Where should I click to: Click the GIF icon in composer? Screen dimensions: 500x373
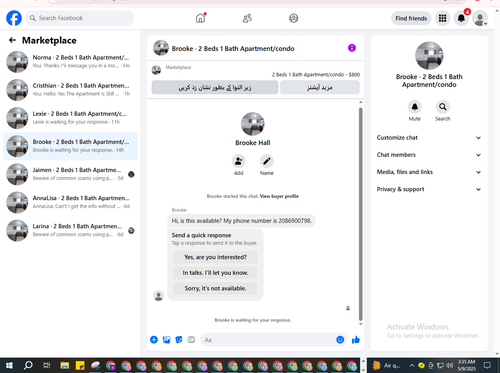pyautogui.click(x=191, y=340)
